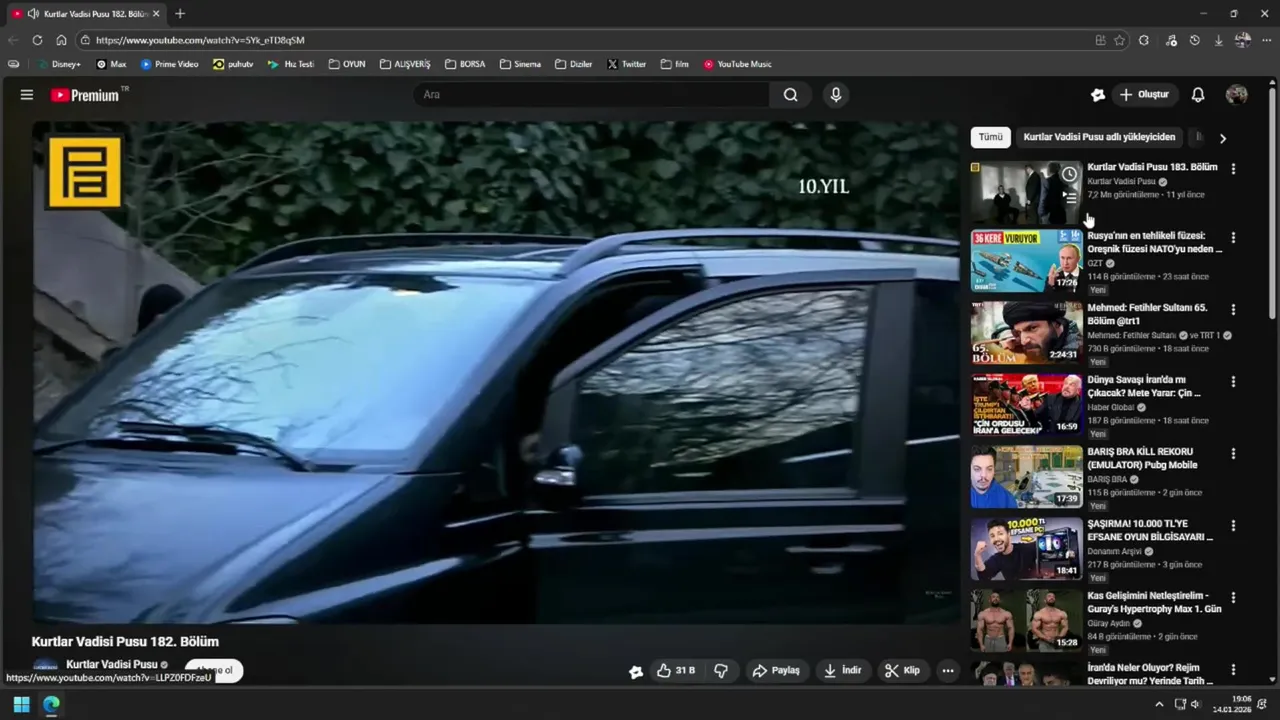Select the Tümü filter chip
The height and width of the screenshot is (720, 1280).
990,137
